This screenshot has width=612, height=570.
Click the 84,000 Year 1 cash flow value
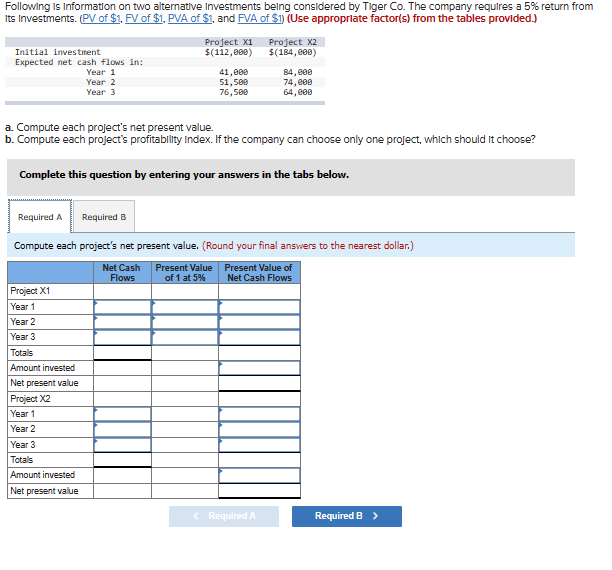298,72
